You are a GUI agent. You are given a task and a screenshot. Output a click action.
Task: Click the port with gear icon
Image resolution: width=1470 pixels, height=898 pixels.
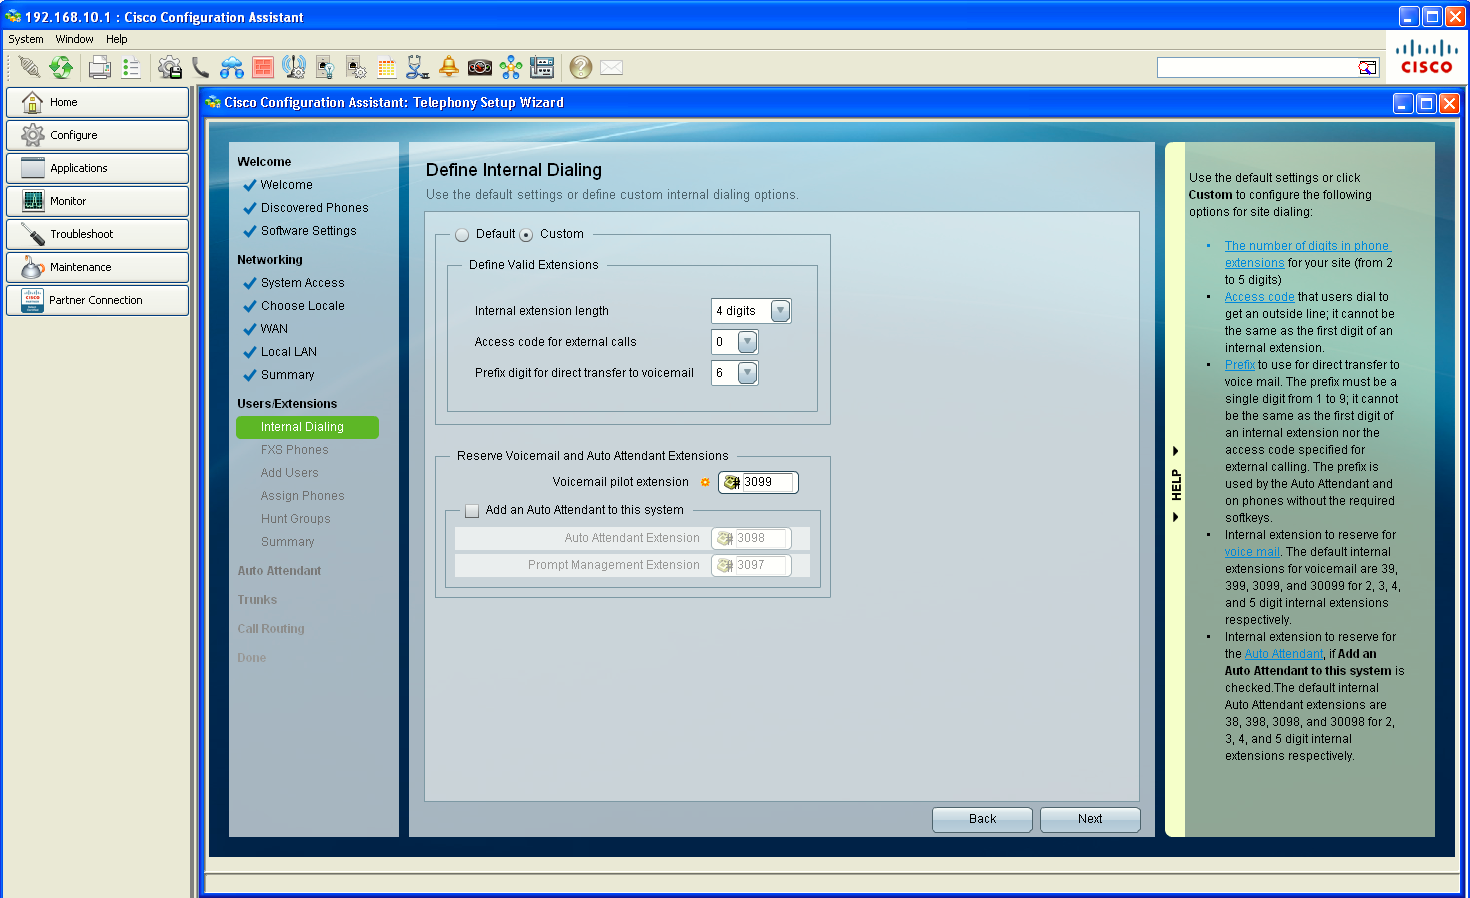point(356,67)
